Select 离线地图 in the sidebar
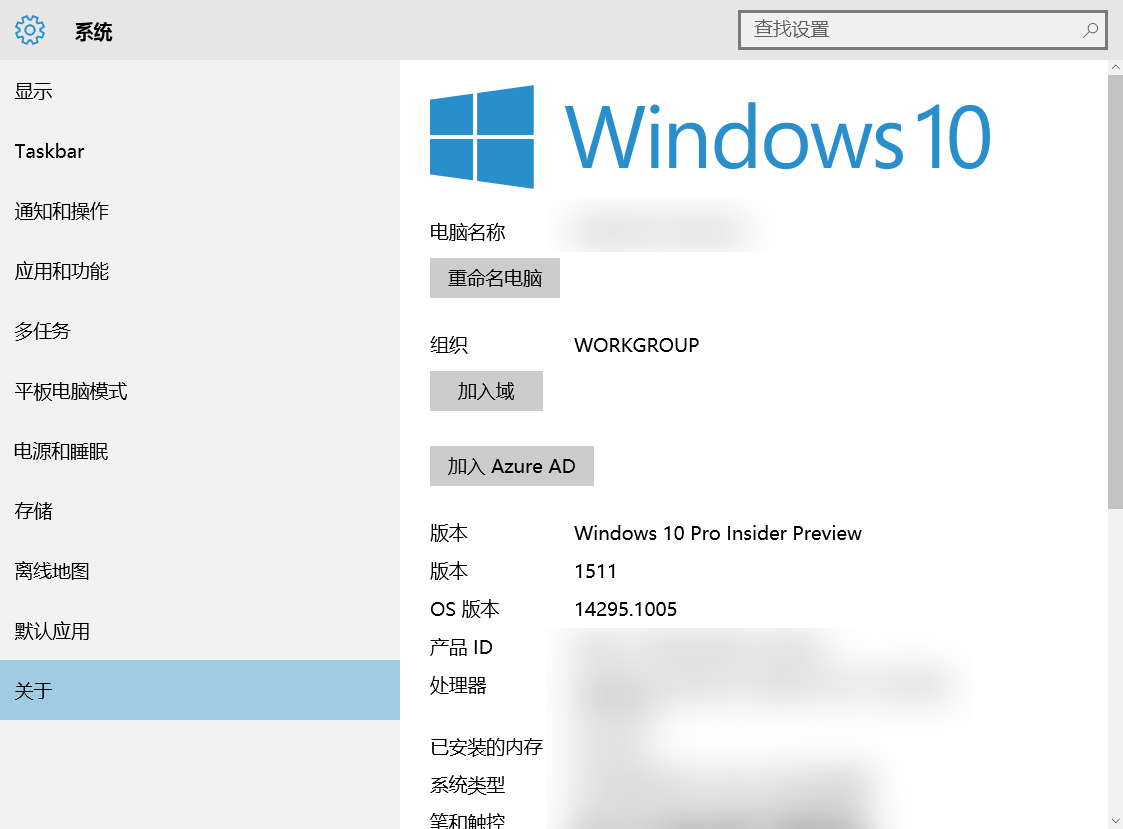The image size is (1123, 829). click(52, 571)
